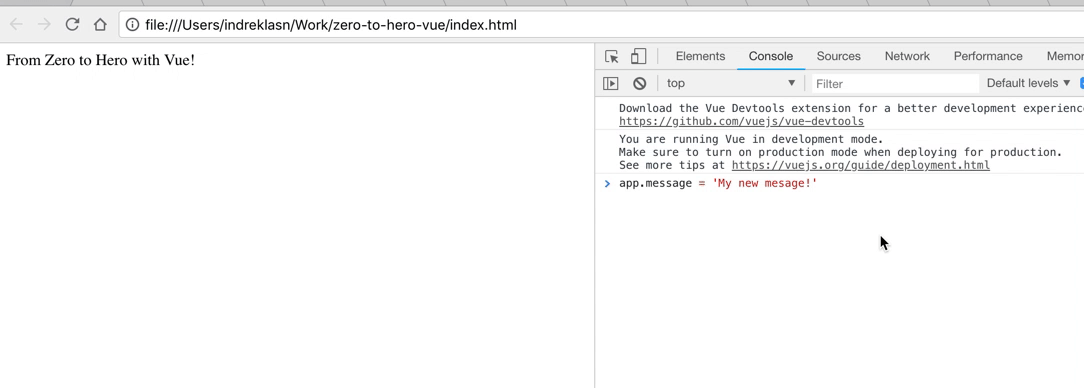View site information icon in address bar
1084x388 pixels.
click(x=132, y=25)
